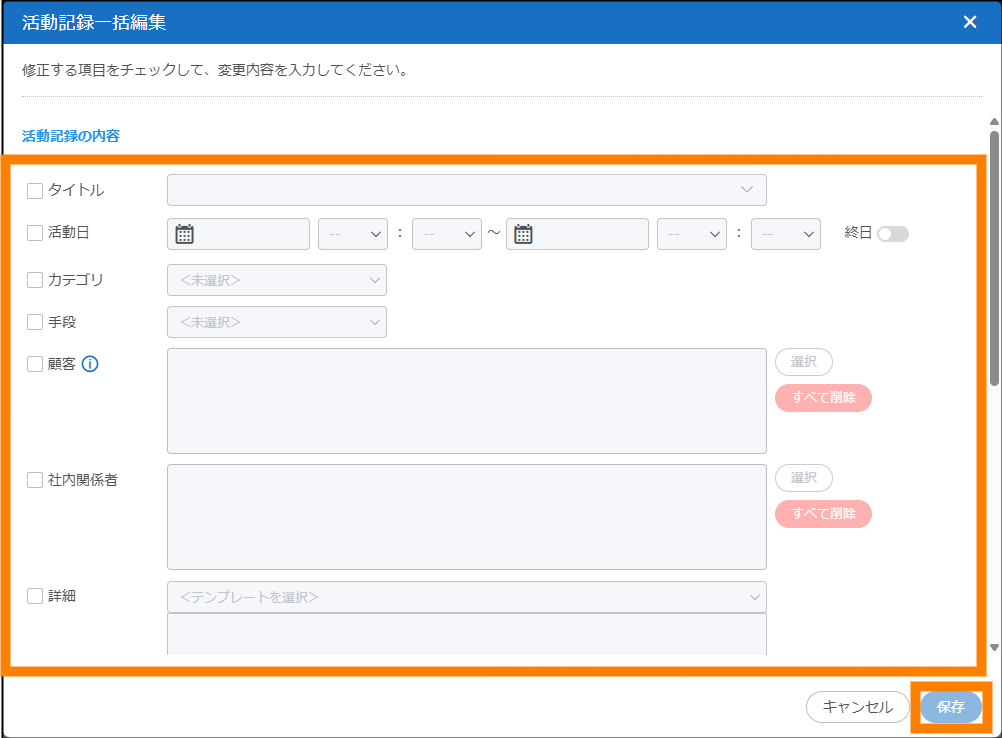Click 選択 button next to 顧客 field
1002x738 pixels.
(x=803, y=362)
